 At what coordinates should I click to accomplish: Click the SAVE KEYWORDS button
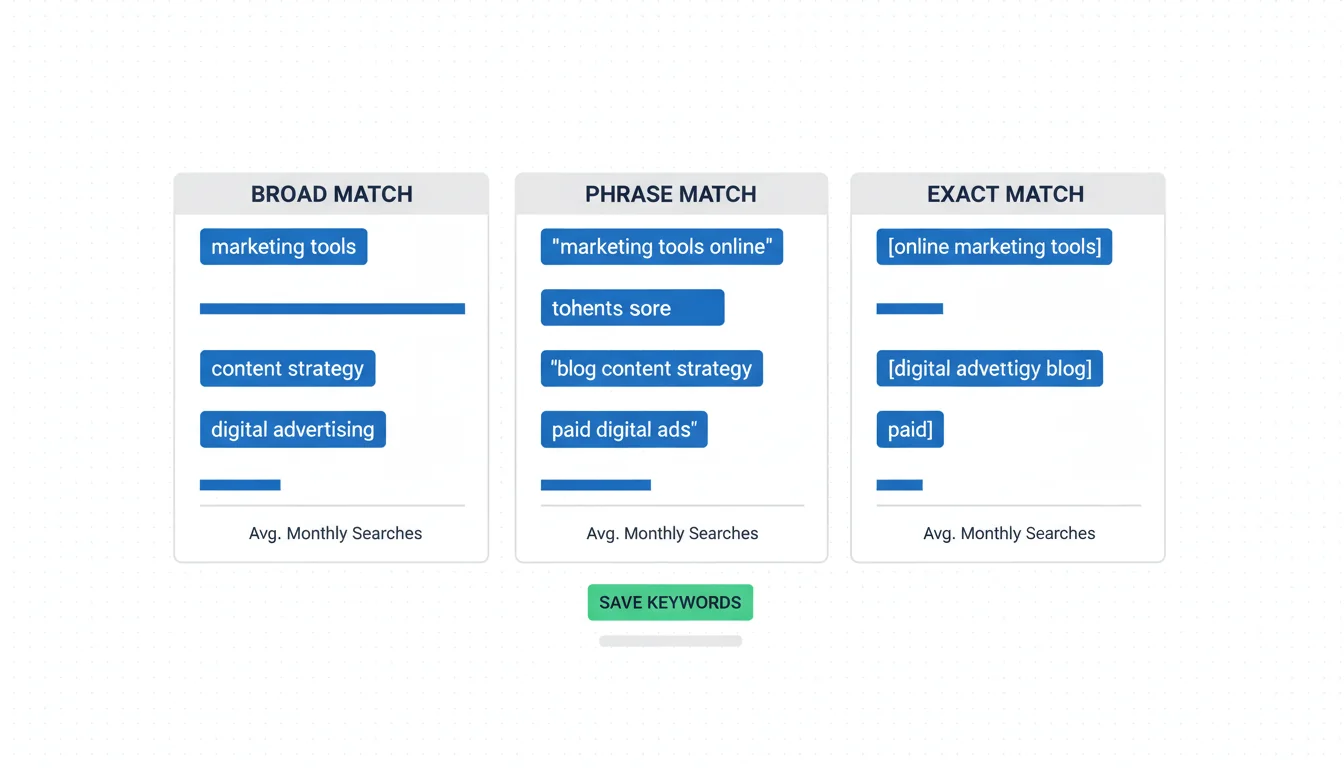click(670, 603)
